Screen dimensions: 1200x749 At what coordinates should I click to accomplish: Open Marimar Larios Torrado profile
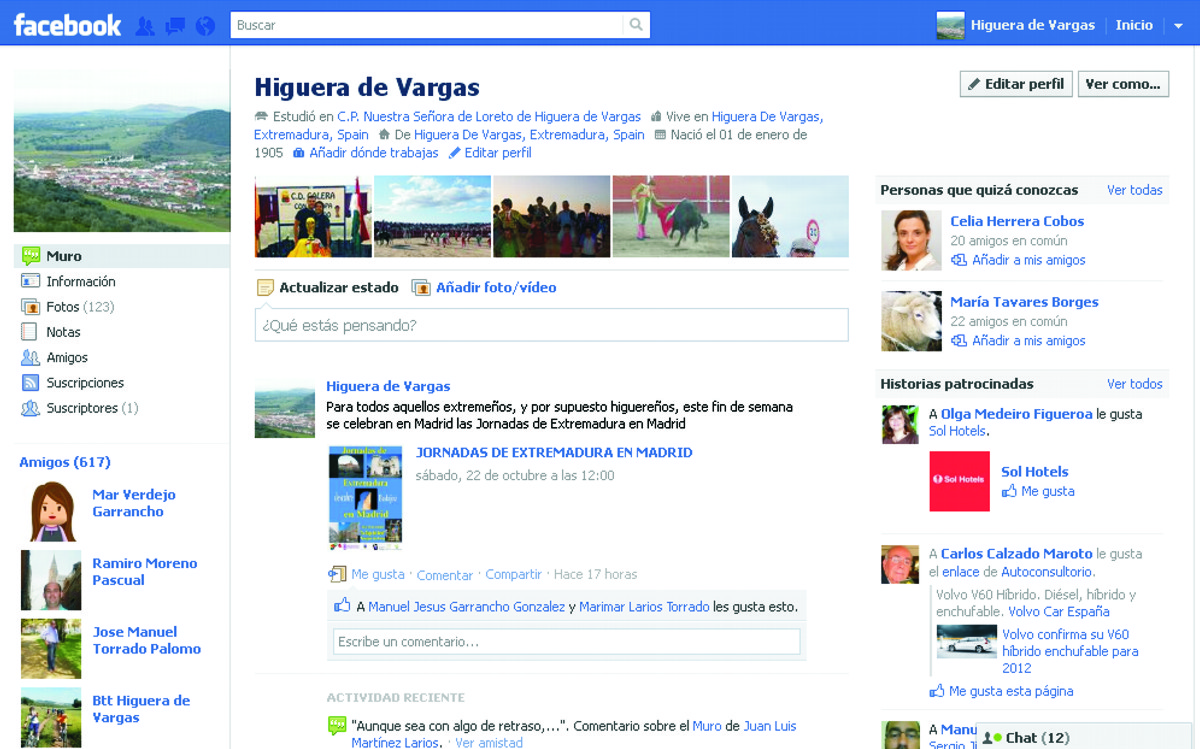pos(644,607)
